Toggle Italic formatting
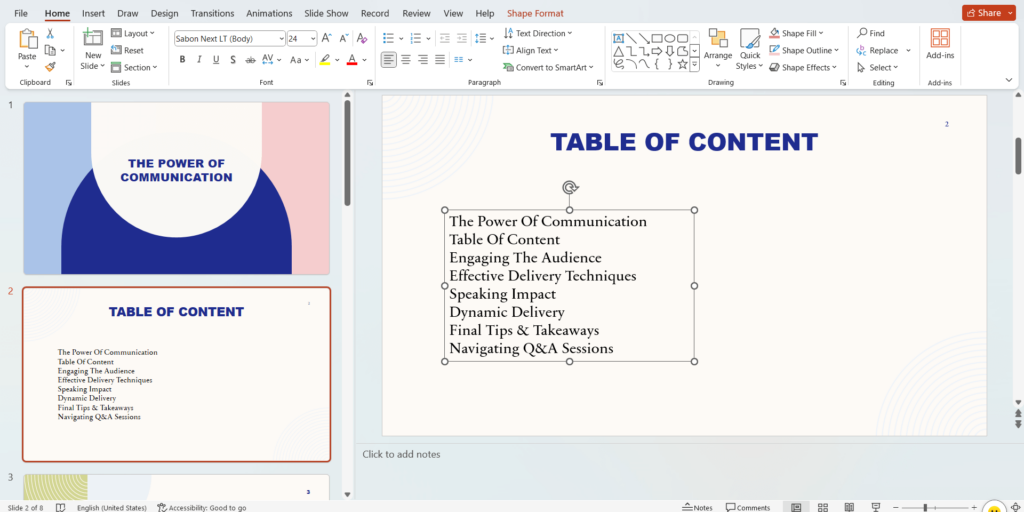This screenshot has width=1024, height=512. point(200,60)
